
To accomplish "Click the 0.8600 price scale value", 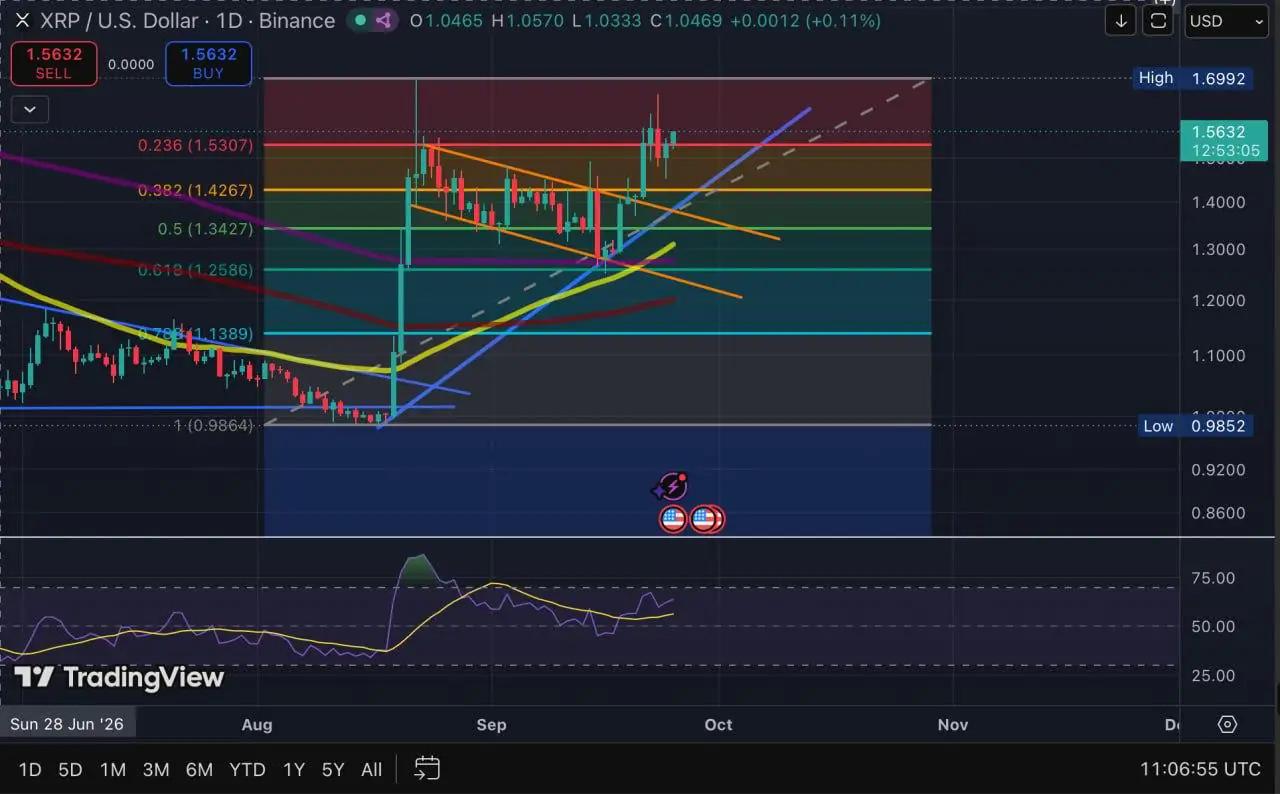I will tap(1218, 513).
